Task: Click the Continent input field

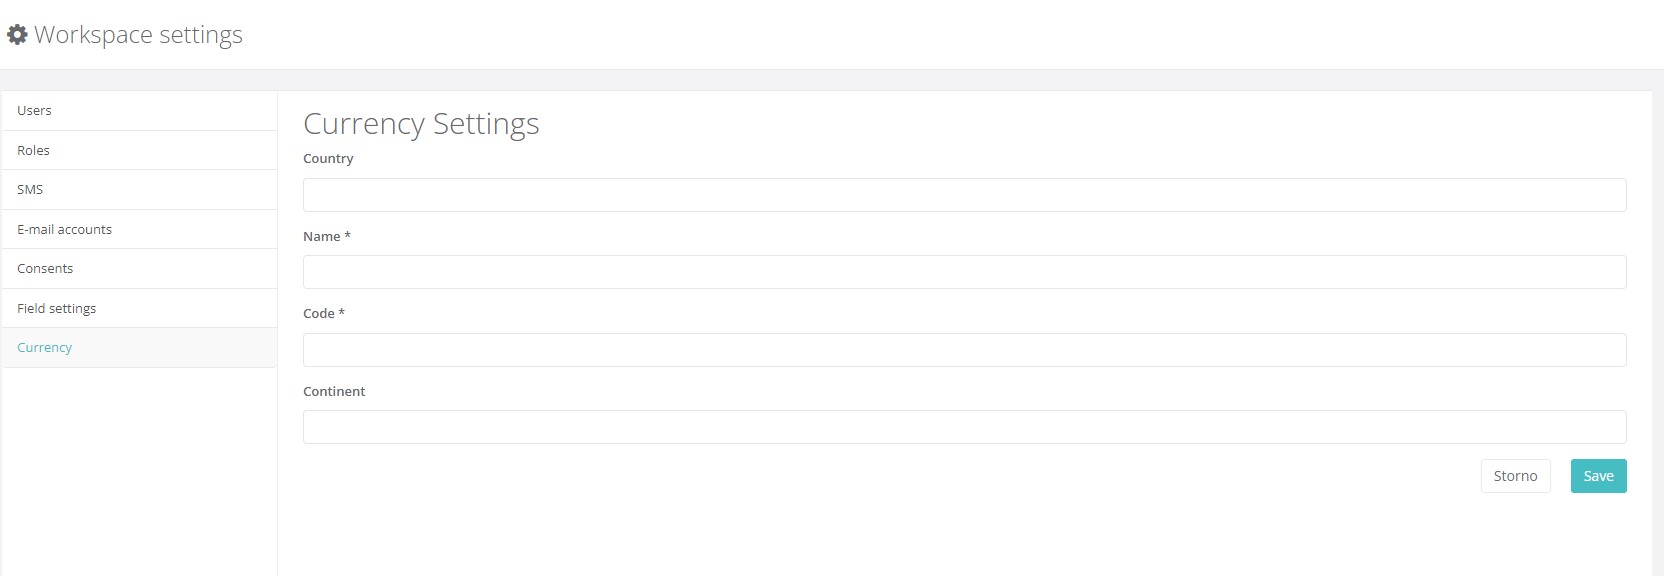Action: [964, 427]
